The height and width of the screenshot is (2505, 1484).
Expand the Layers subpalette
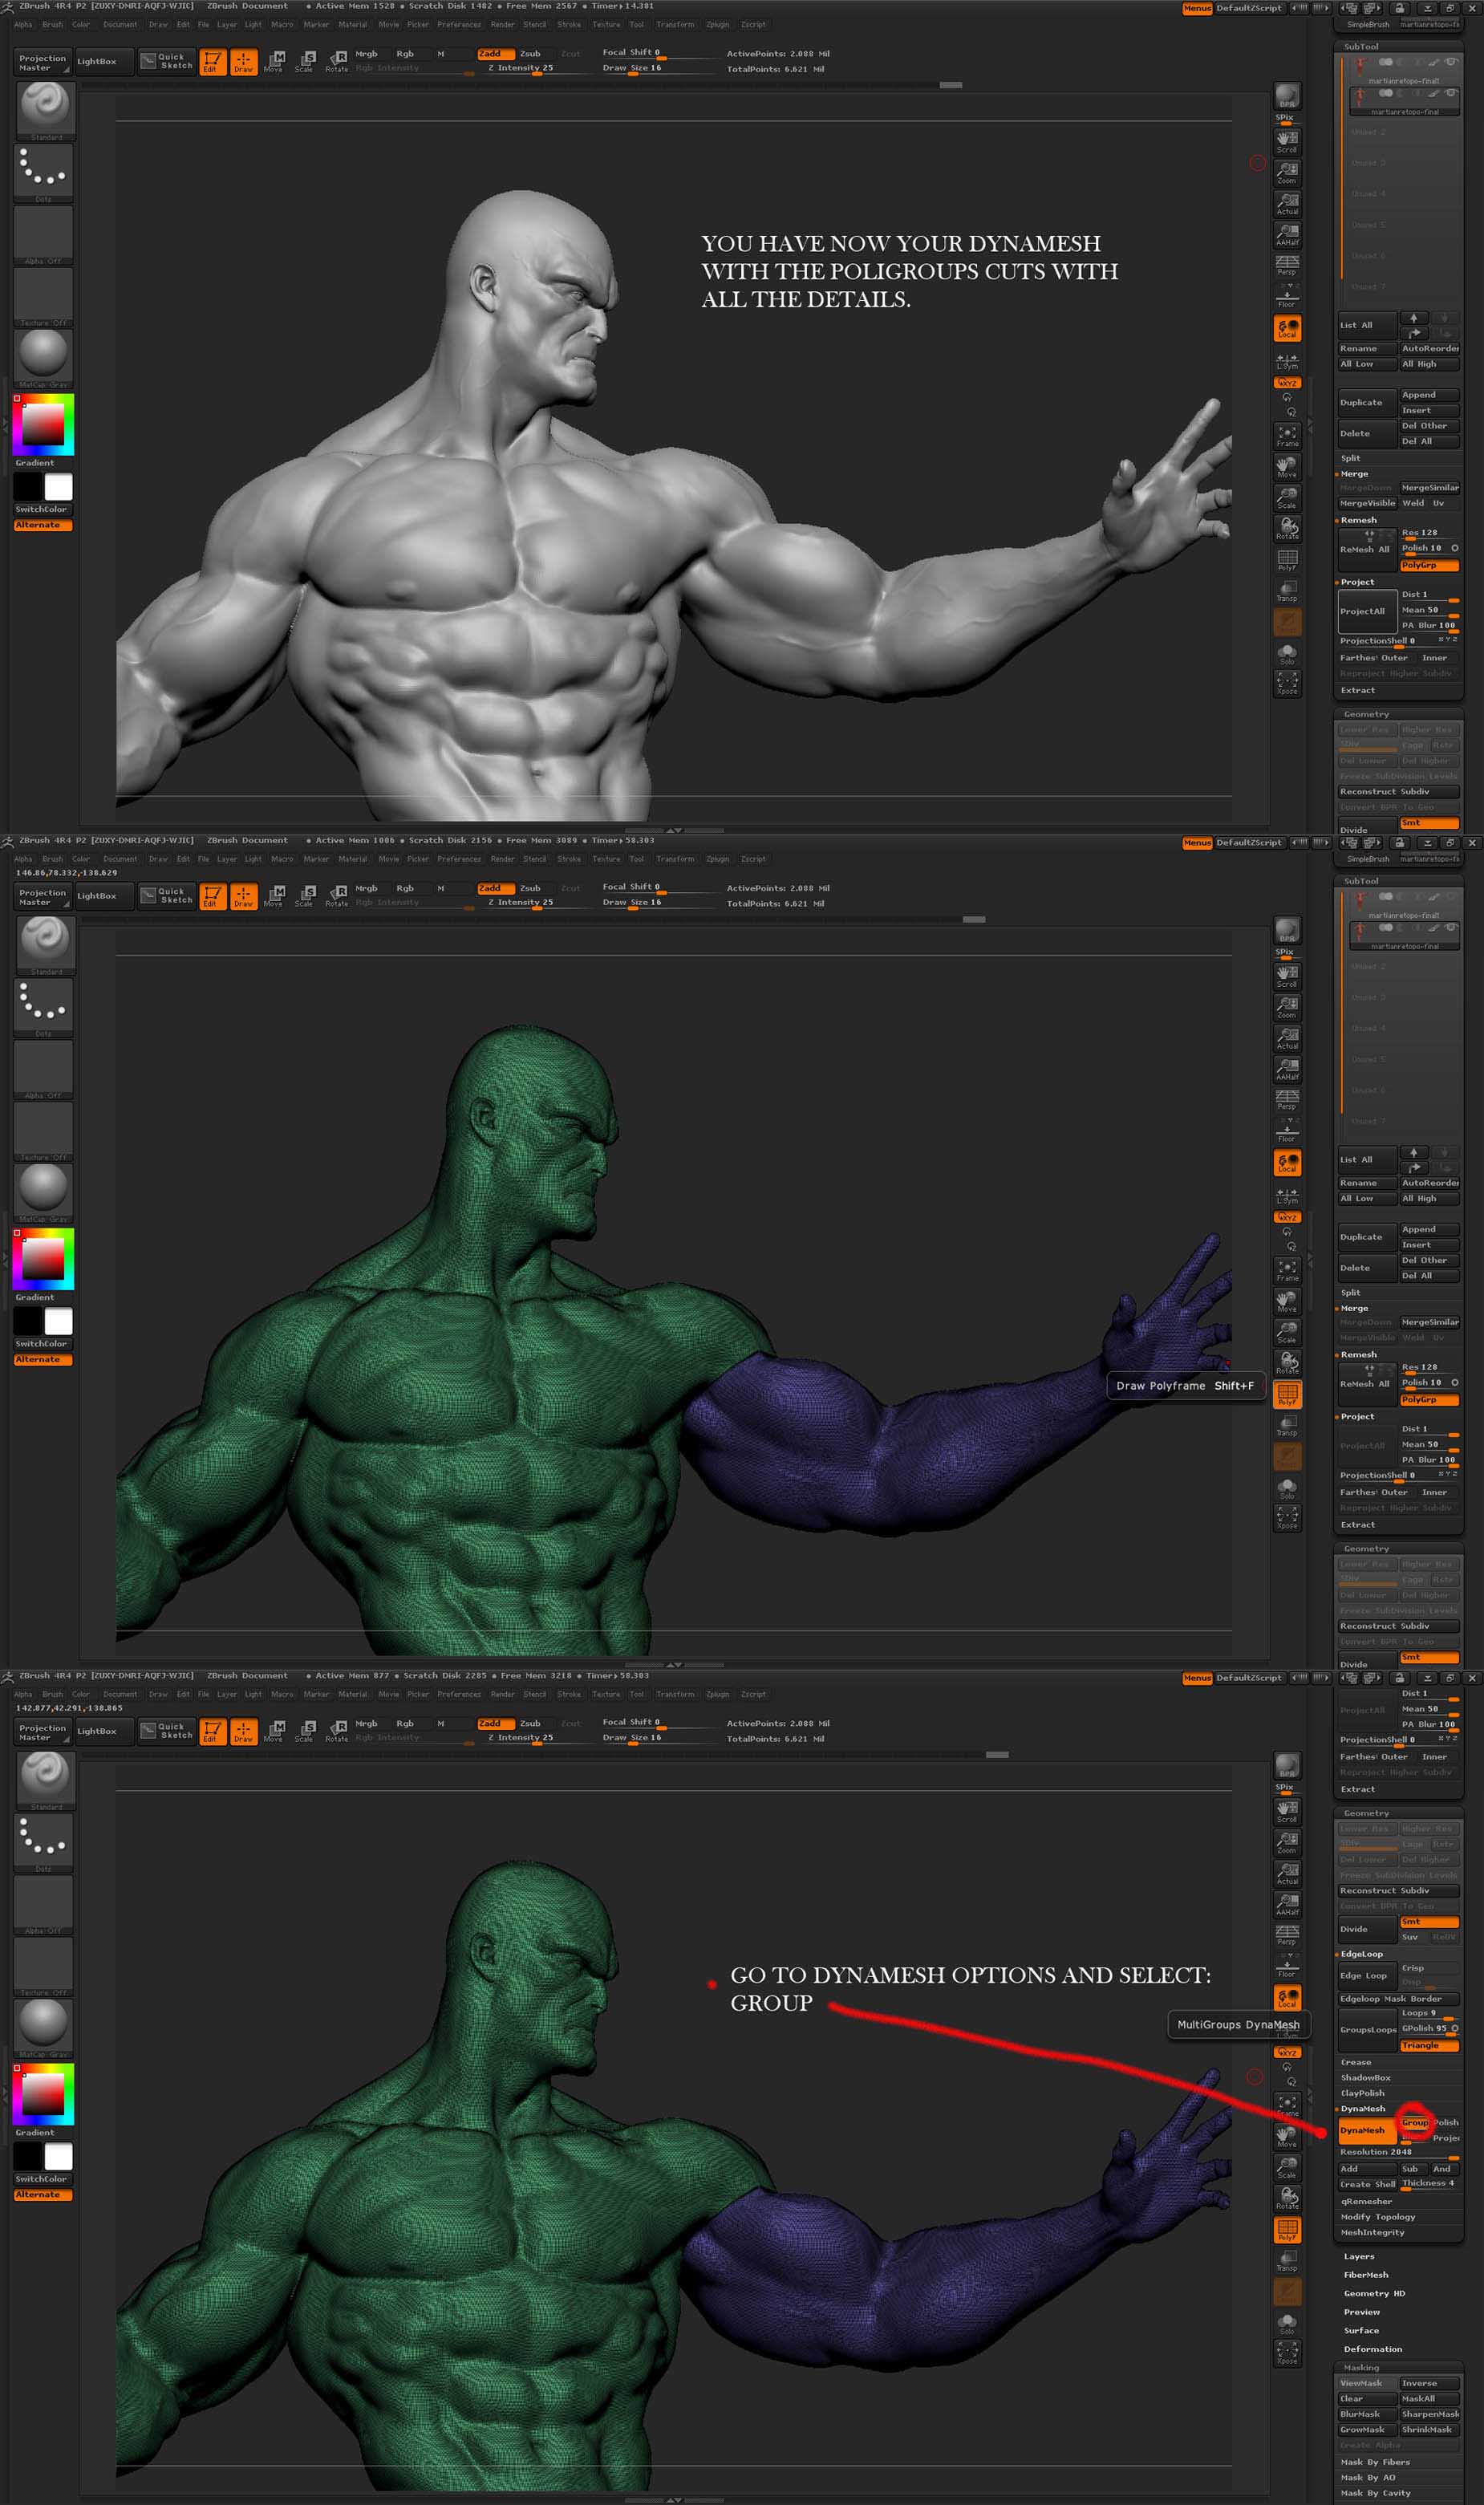point(1359,2256)
